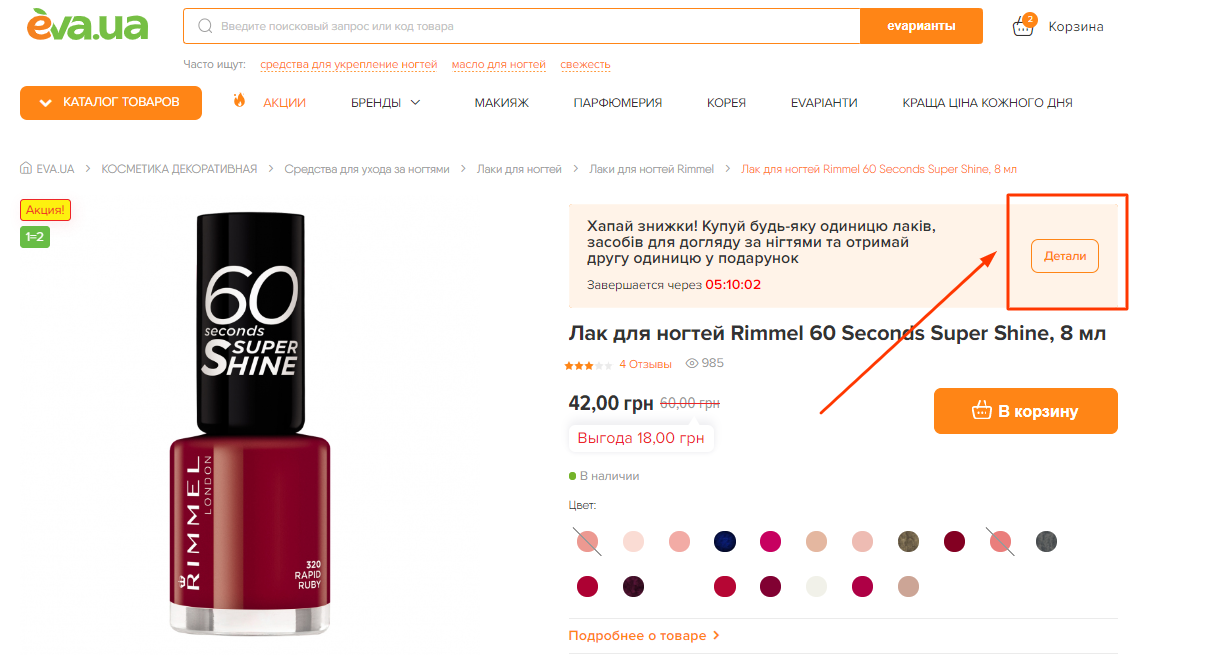Viewport: 1214px width, 671px height.
Task: Open the 4 Отзывы reviews link
Action: point(645,364)
